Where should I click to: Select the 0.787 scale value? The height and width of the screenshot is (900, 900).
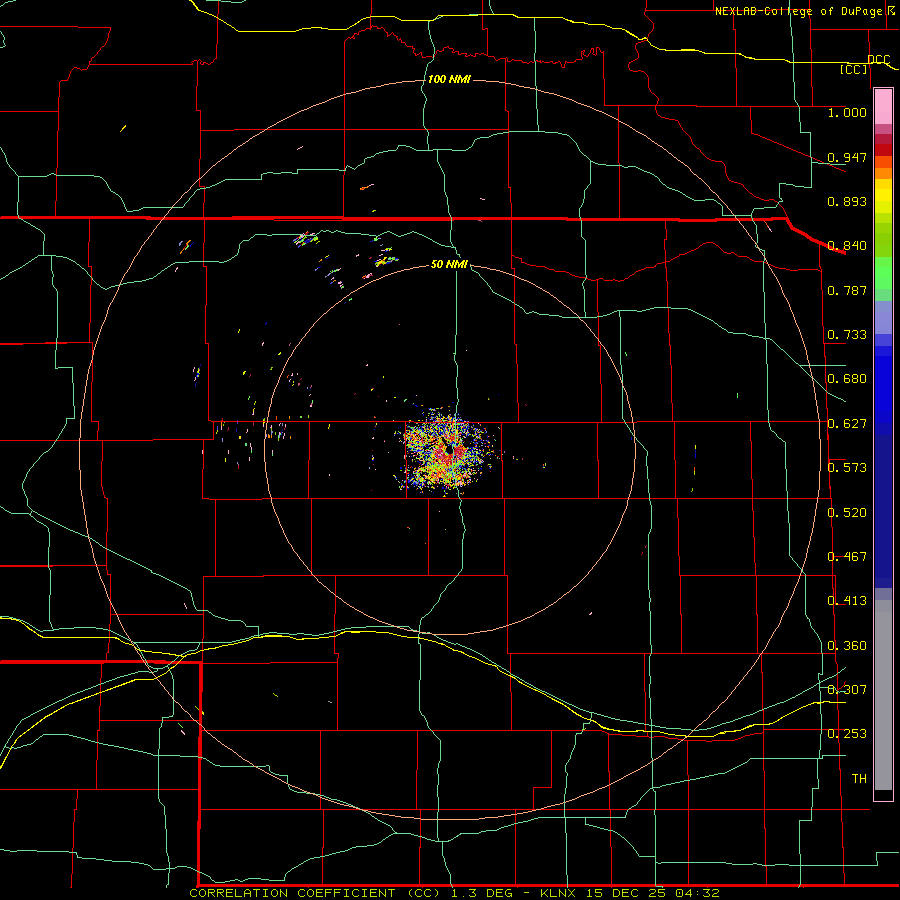click(x=847, y=290)
